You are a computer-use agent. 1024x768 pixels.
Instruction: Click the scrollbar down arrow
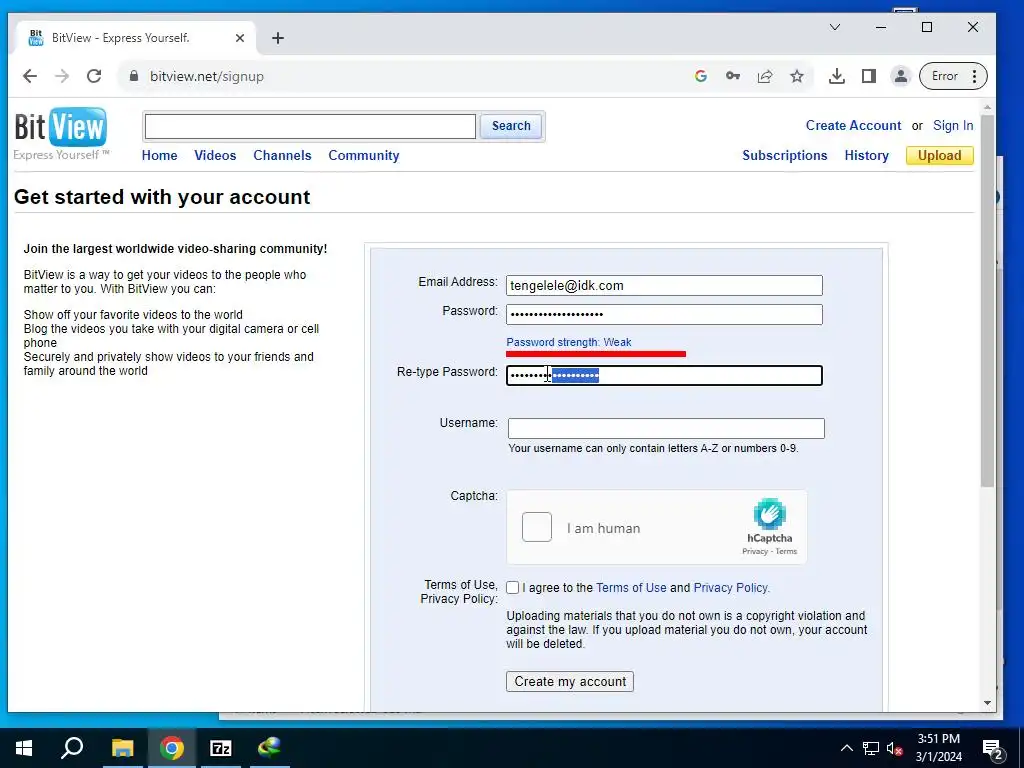(x=987, y=703)
